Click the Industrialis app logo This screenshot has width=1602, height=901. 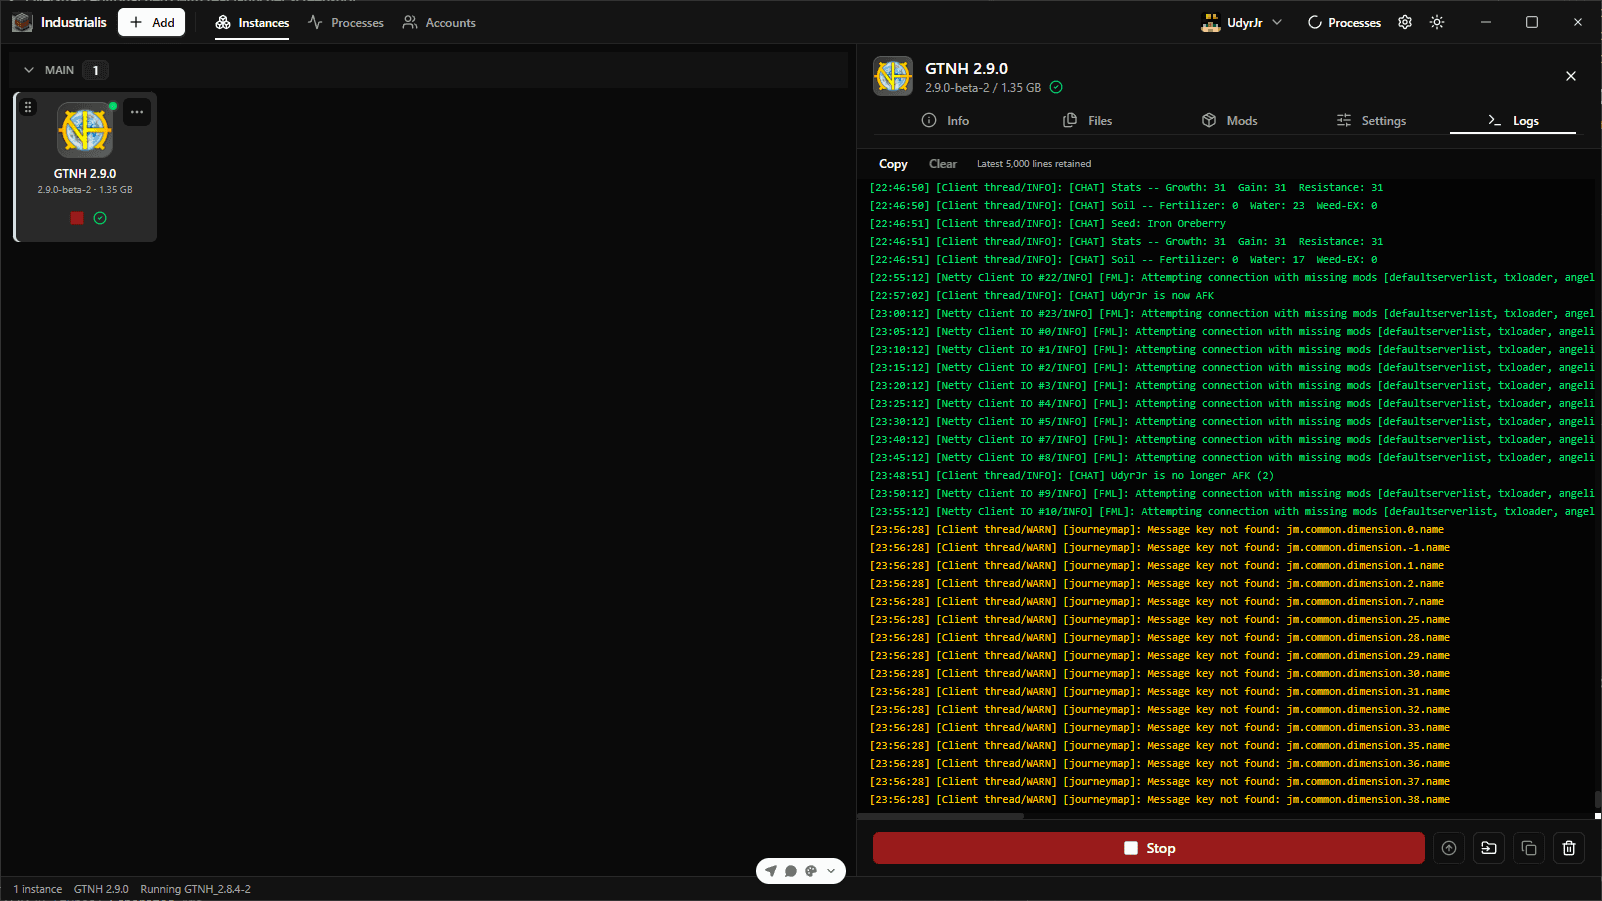tap(22, 22)
